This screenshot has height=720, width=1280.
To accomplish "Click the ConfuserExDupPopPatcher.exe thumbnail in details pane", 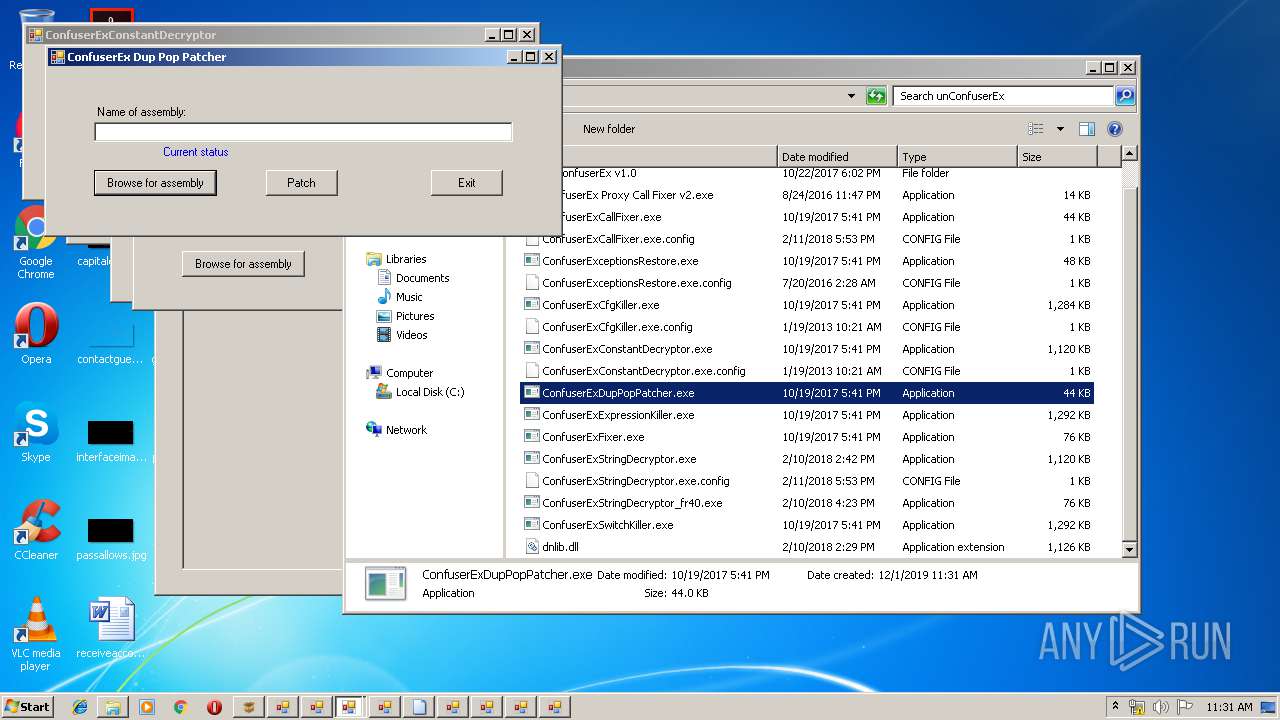I will tap(385, 584).
